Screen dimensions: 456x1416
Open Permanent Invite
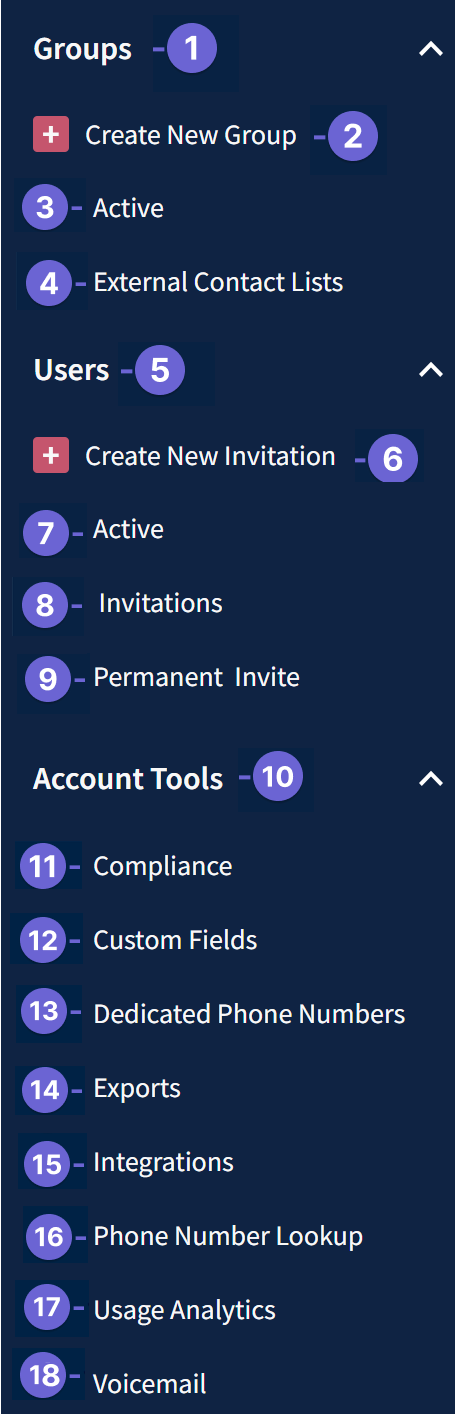[x=197, y=677]
